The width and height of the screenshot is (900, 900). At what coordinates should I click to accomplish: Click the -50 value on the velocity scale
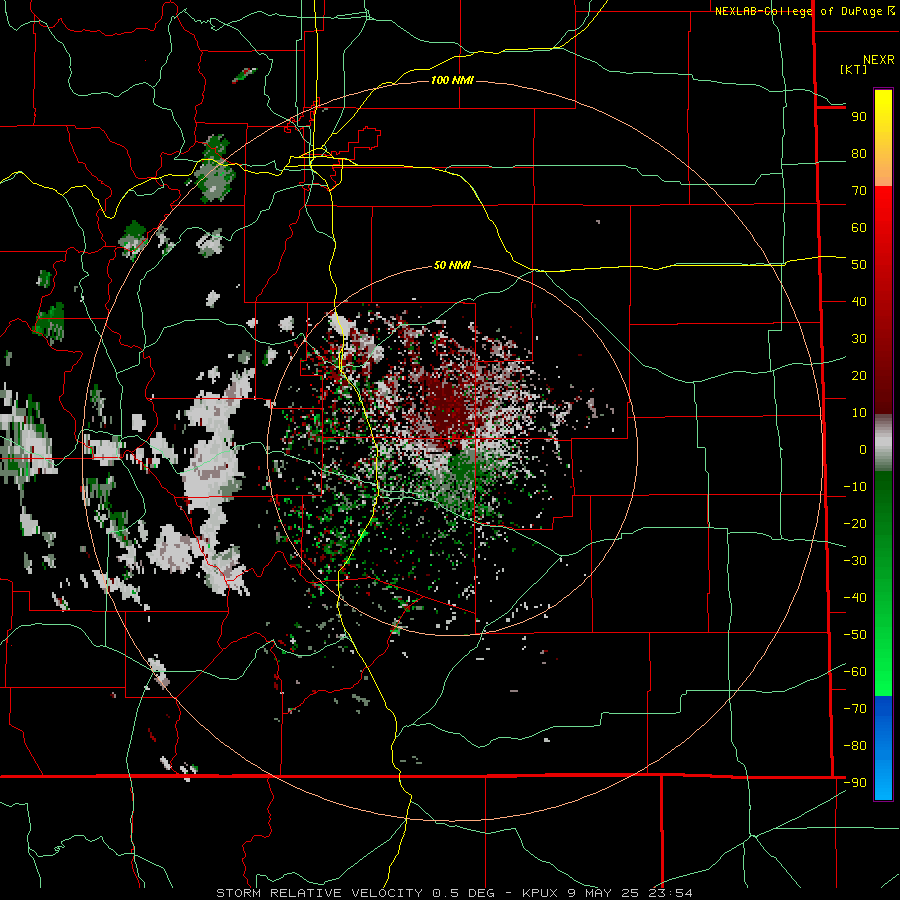[x=855, y=635]
